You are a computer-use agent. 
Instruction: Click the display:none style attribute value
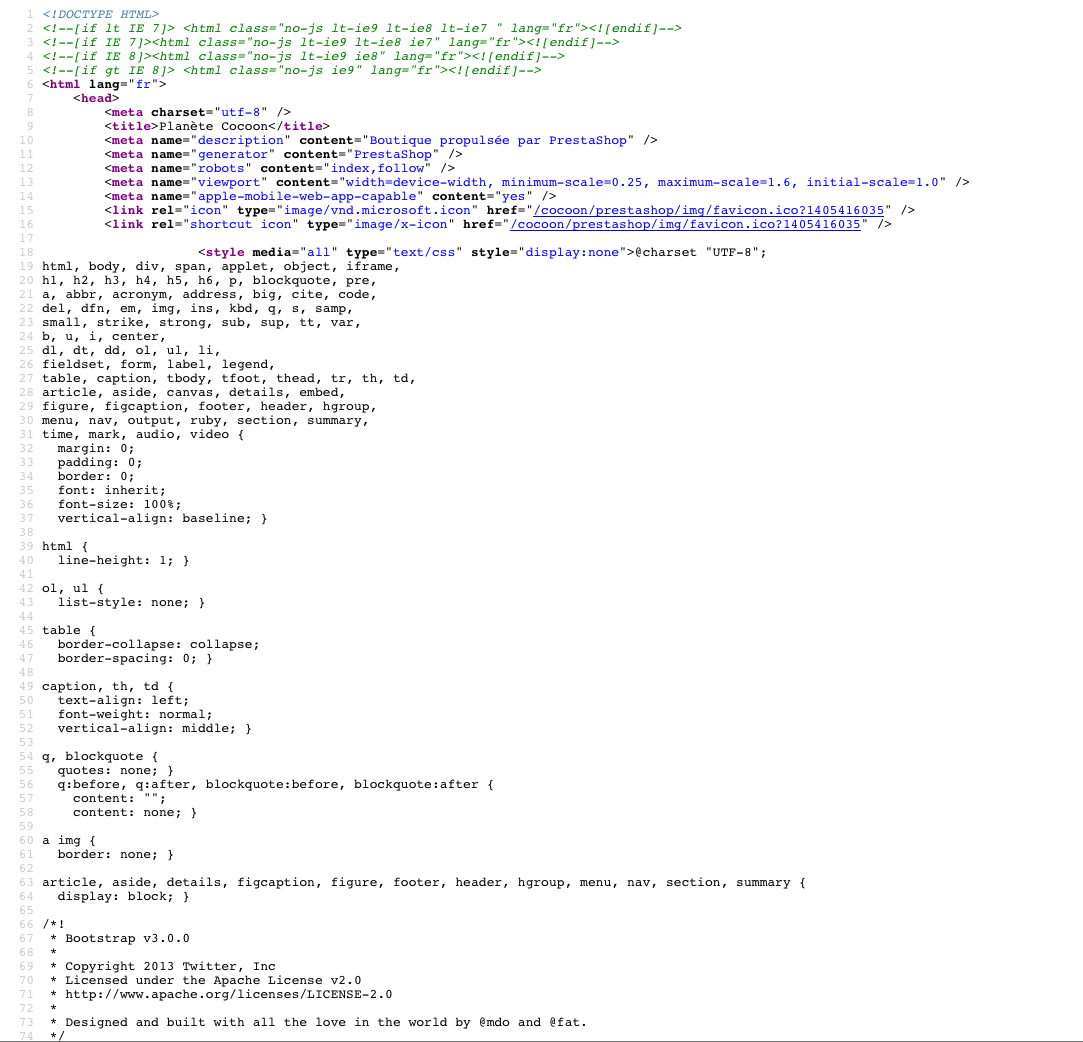pyautogui.click(x=572, y=252)
